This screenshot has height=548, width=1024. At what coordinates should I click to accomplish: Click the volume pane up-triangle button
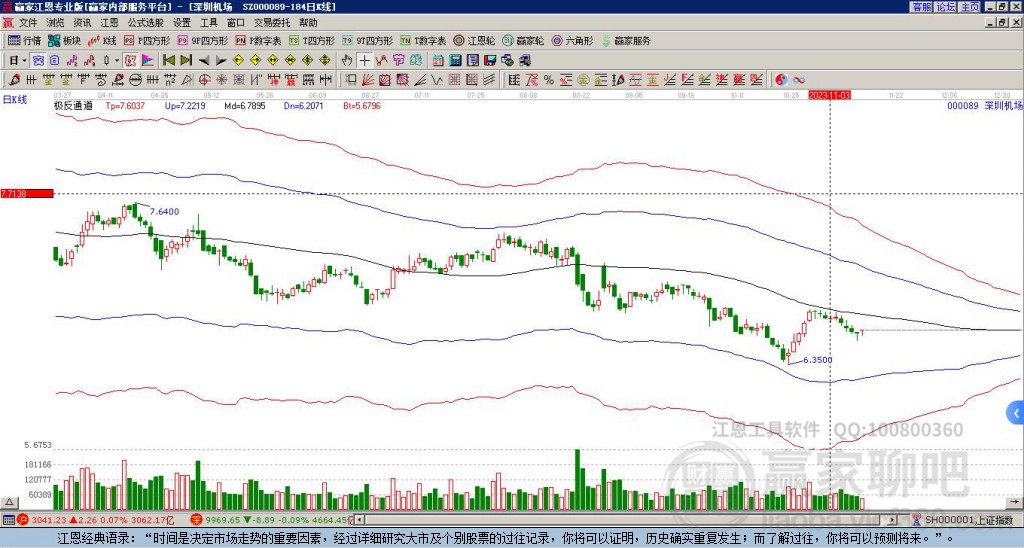(x=8, y=502)
